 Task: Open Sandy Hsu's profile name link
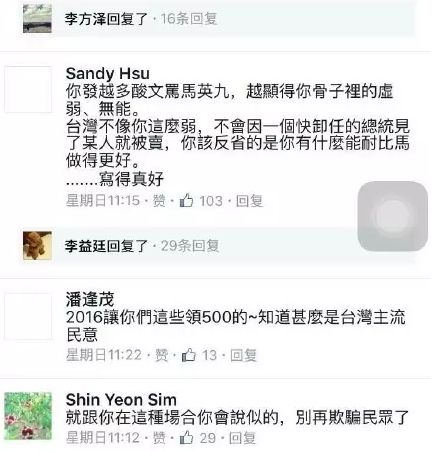[108, 74]
